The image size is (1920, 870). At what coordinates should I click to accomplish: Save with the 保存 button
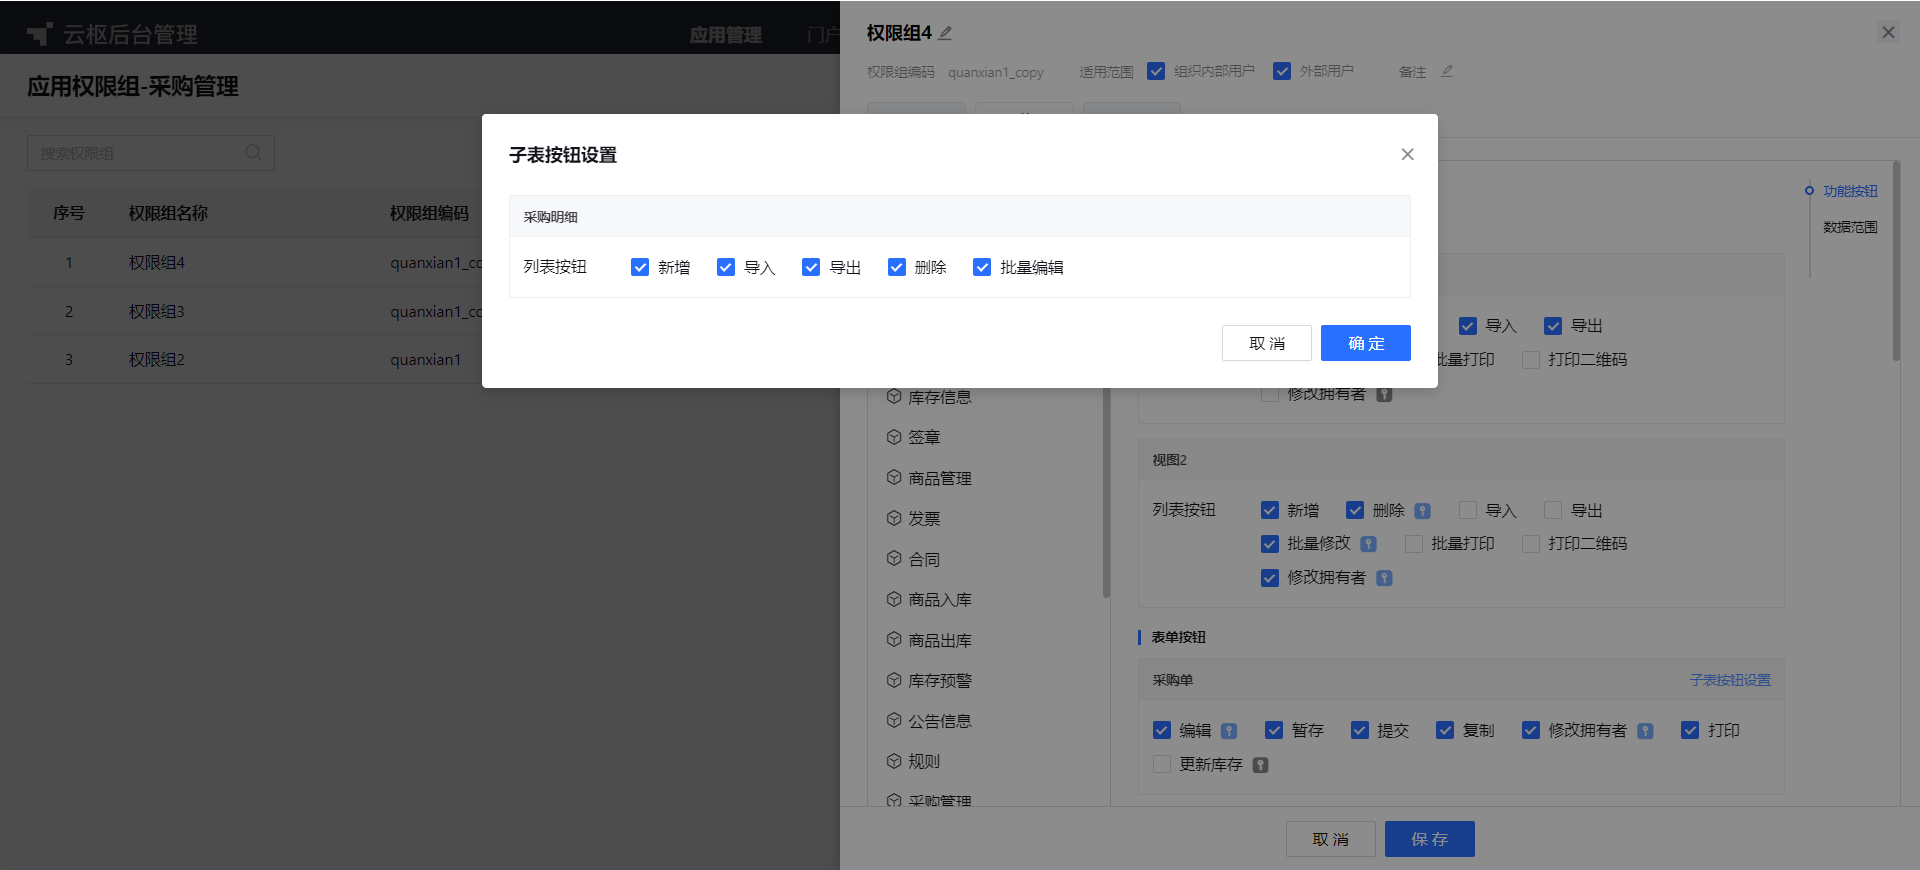tap(1430, 839)
